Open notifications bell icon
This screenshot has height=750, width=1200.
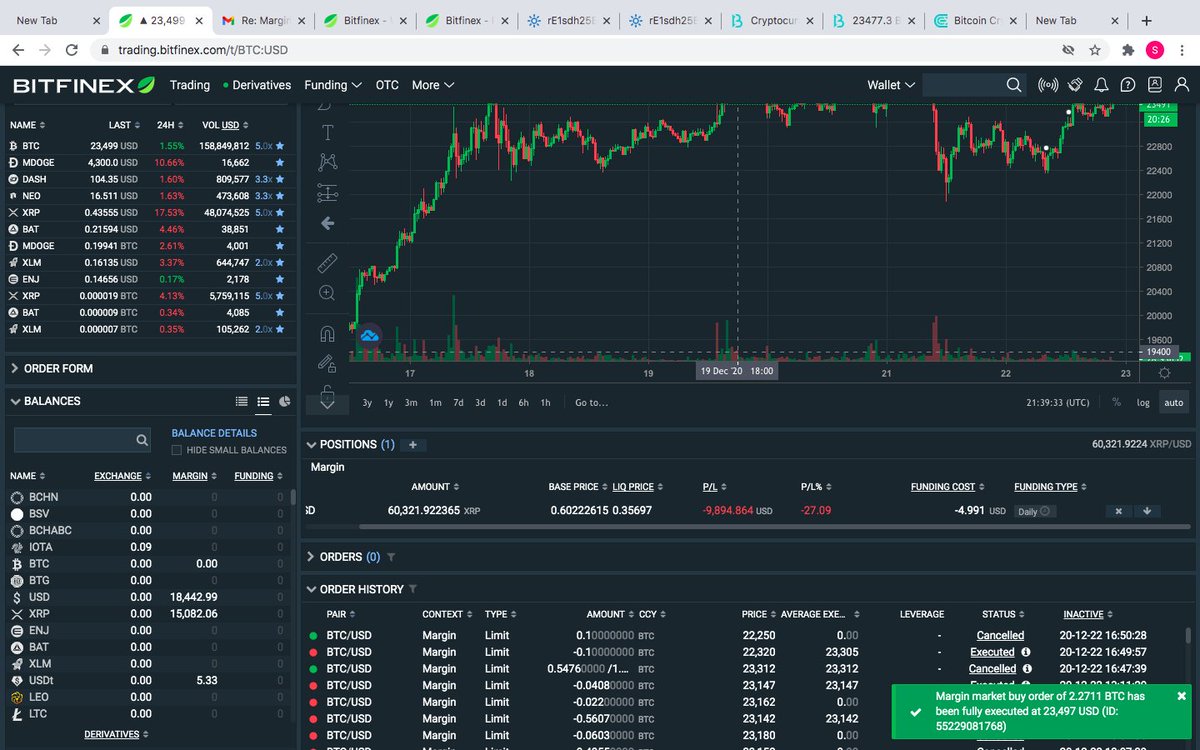pyautogui.click(x=1102, y=85)
